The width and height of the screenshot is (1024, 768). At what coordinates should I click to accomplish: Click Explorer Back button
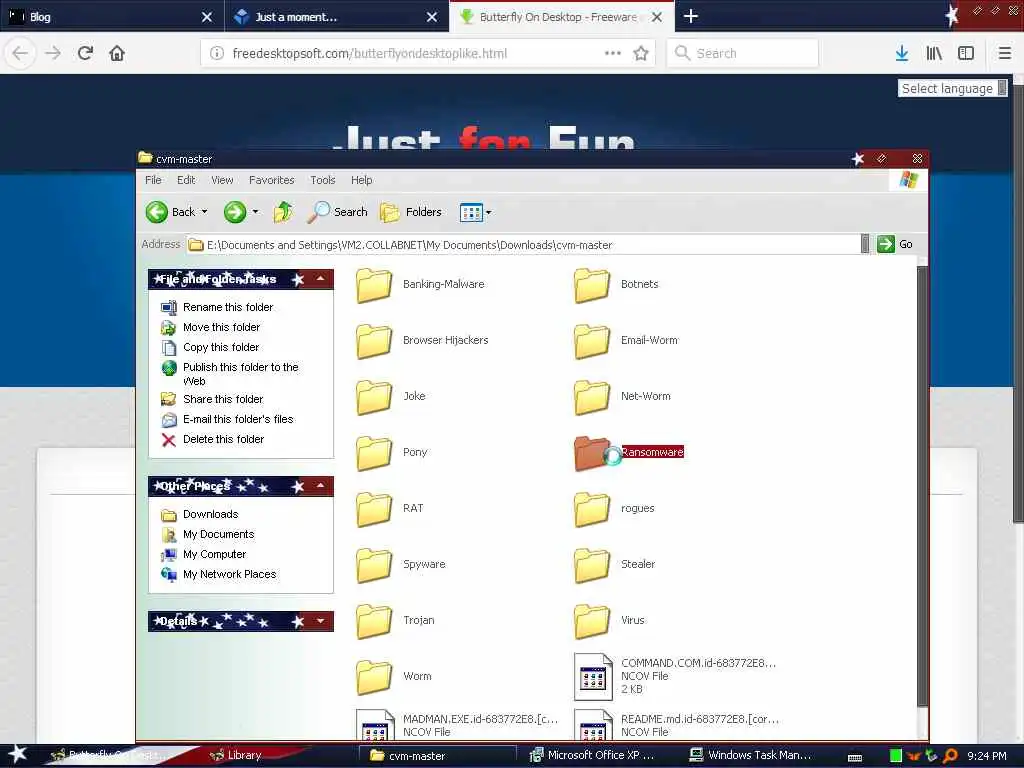point(170,212)
